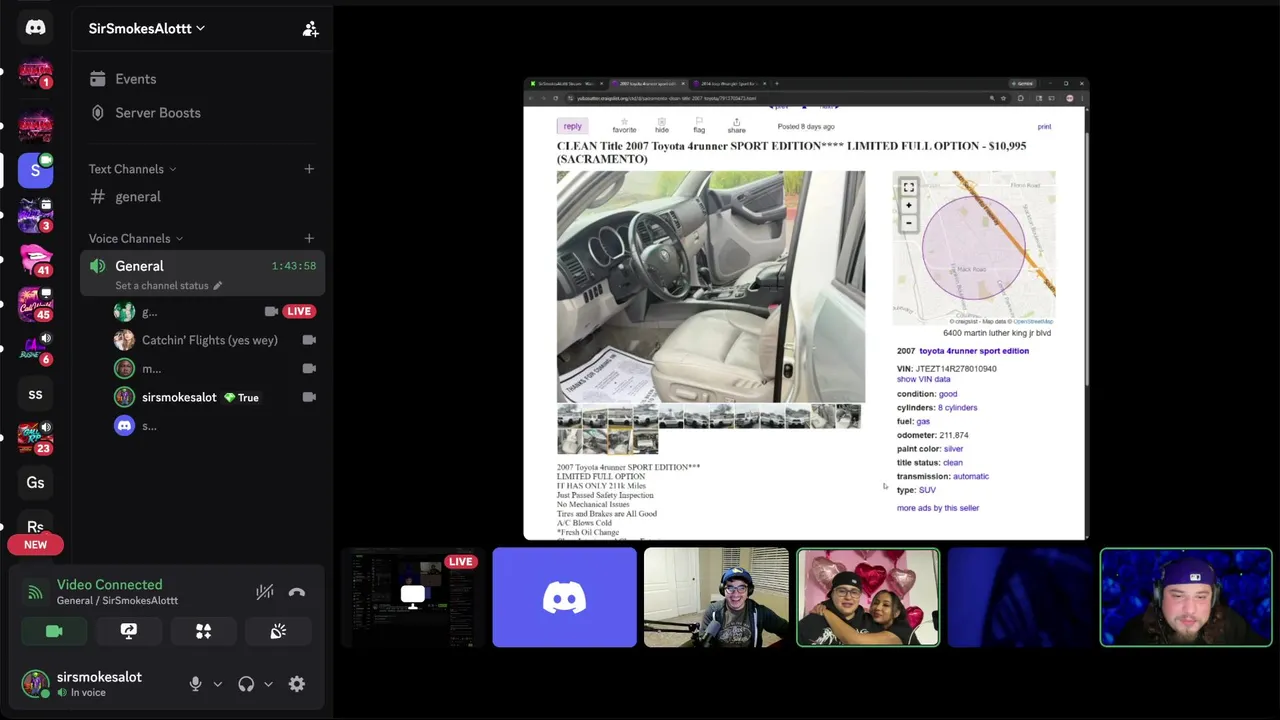Start an activity

click(x=203, y=631)
